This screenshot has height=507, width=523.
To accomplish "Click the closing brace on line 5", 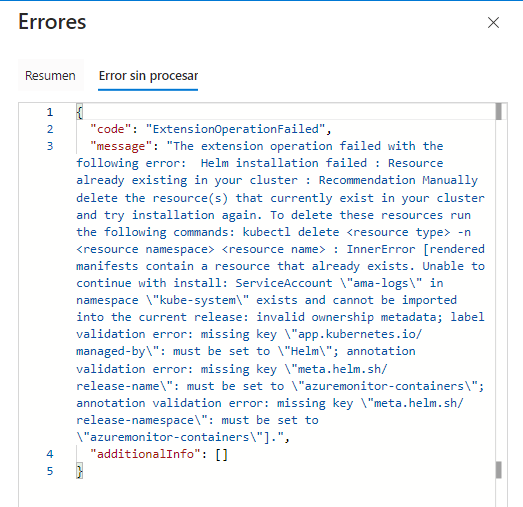I will 79,471.
